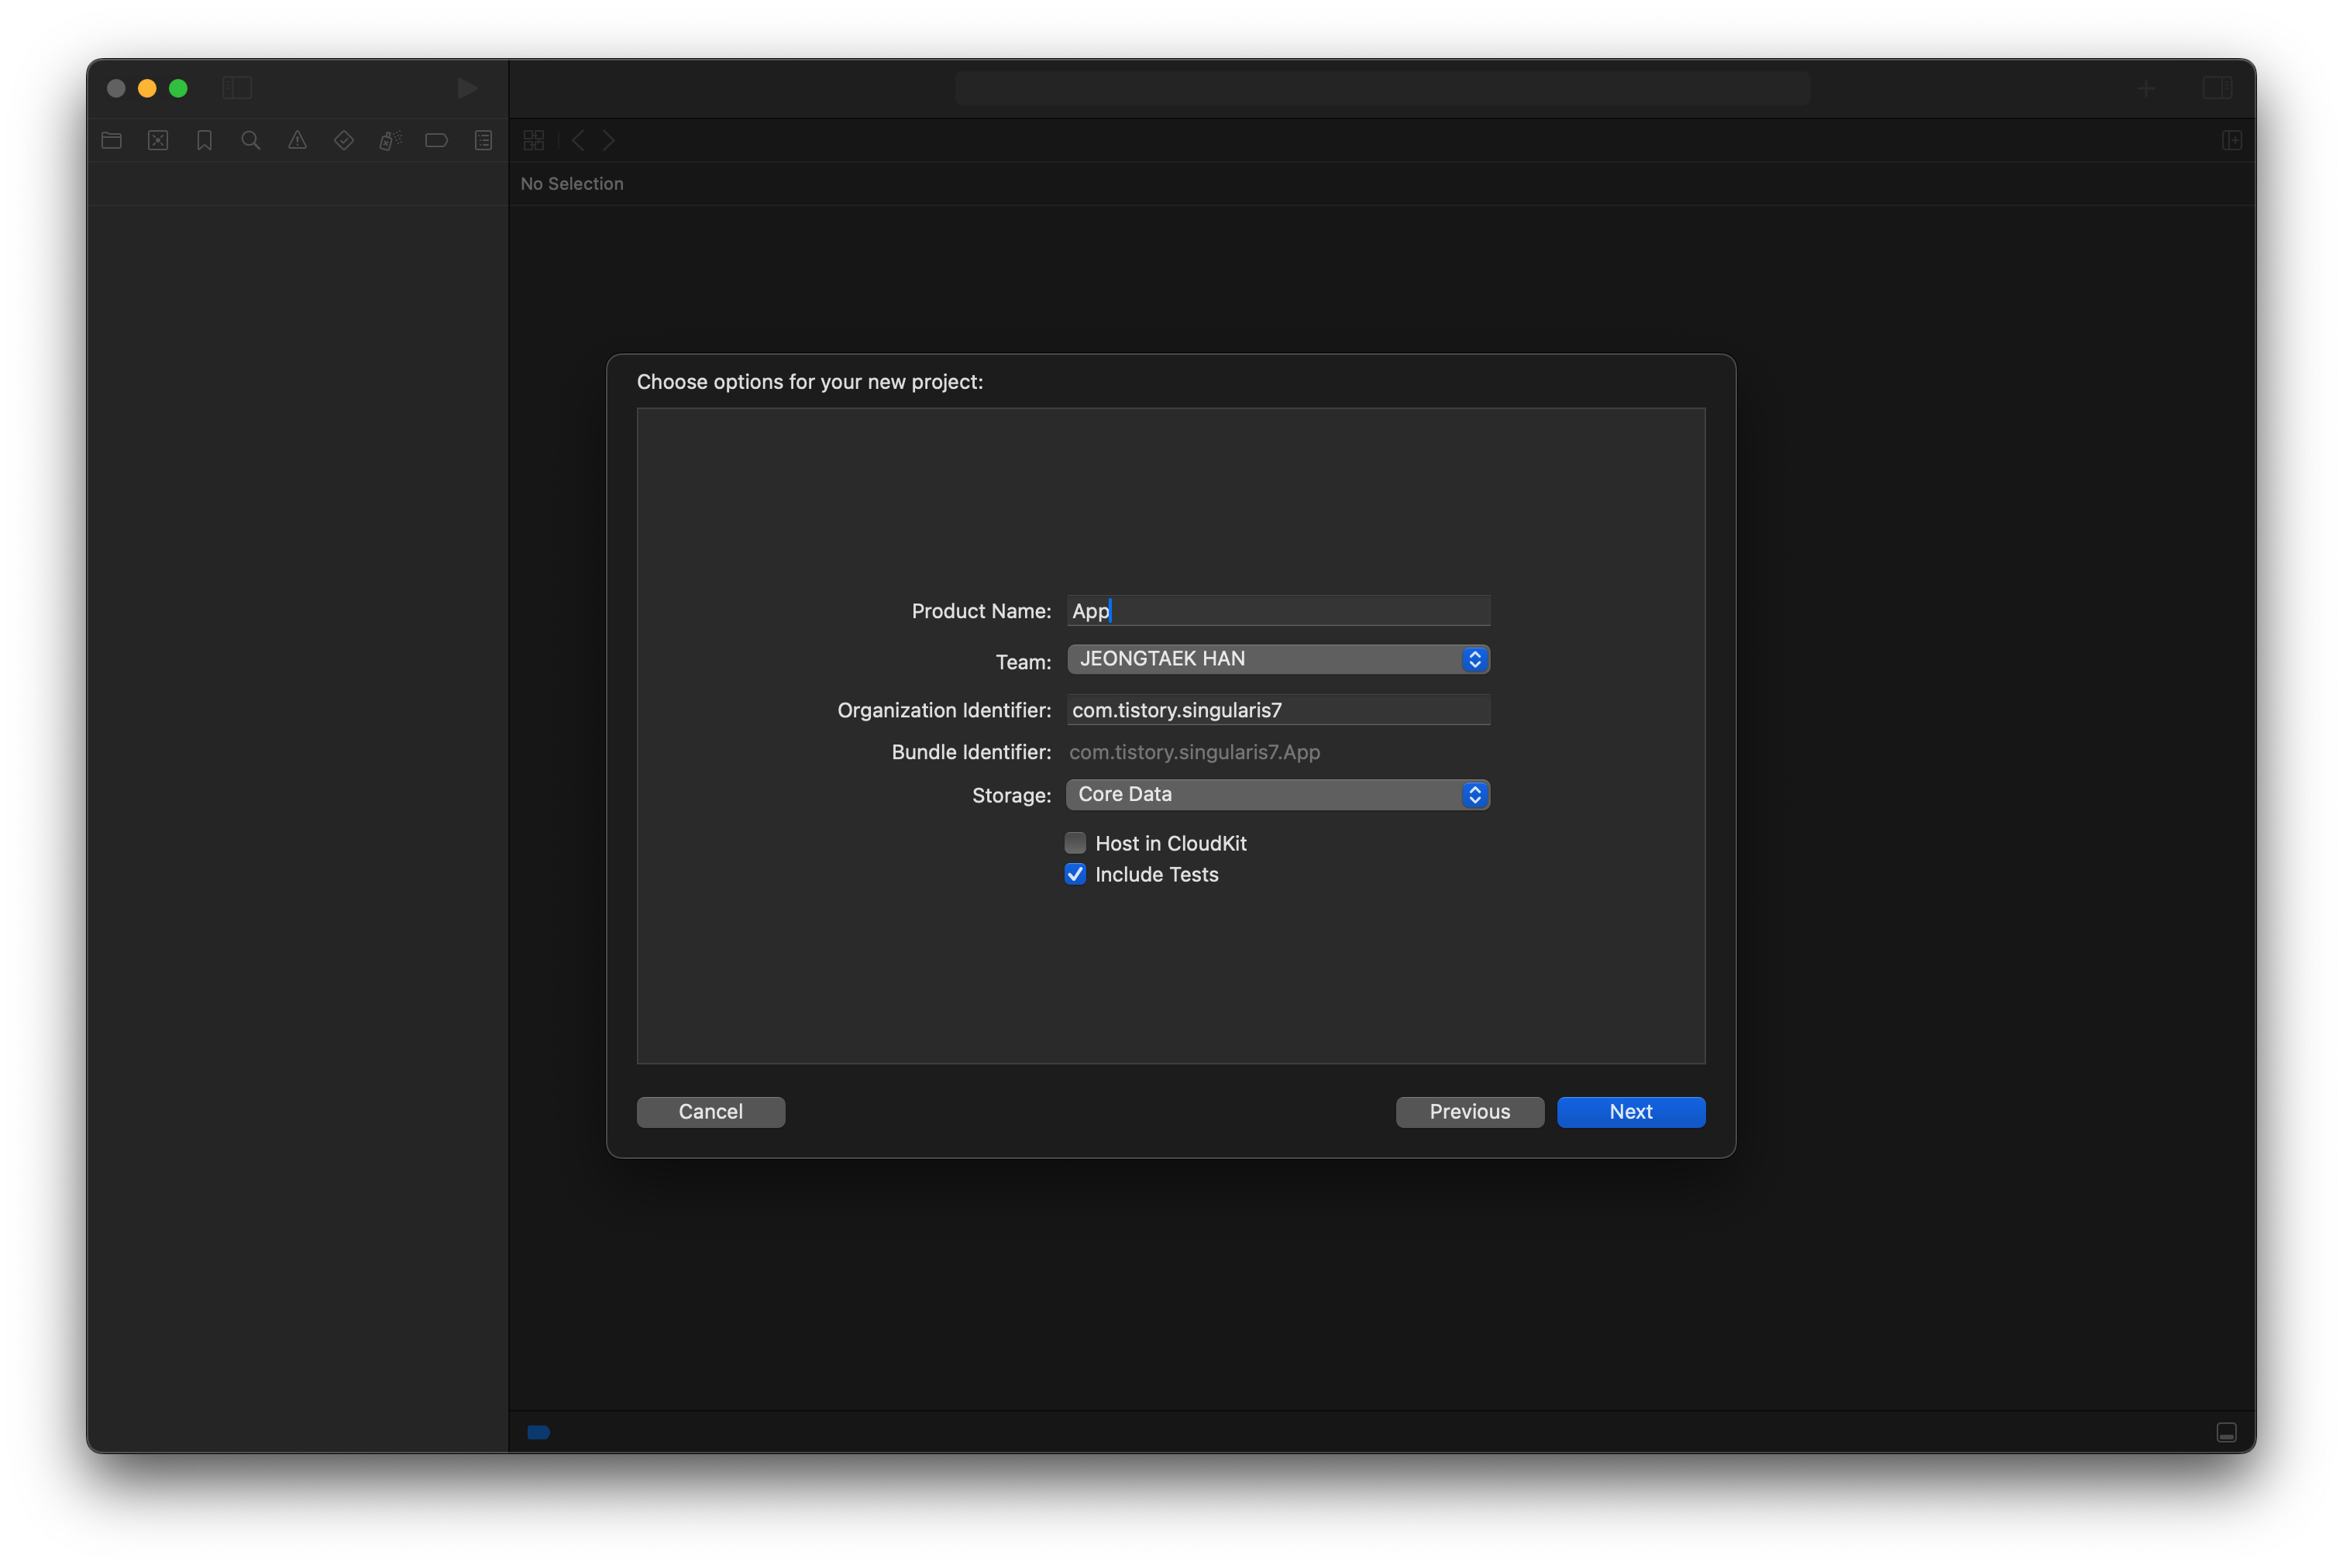Open the Find navigator magnifier icon
2343x1568 pixels.
point(251,141)
